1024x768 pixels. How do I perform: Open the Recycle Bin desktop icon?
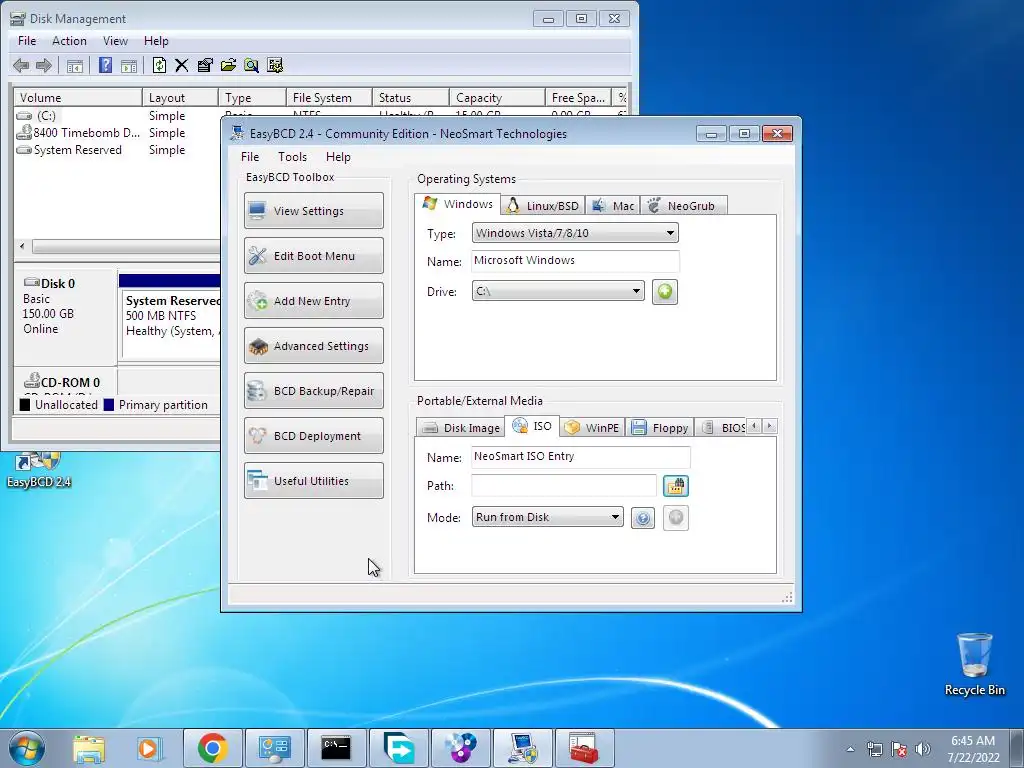[x=974, y=664]
